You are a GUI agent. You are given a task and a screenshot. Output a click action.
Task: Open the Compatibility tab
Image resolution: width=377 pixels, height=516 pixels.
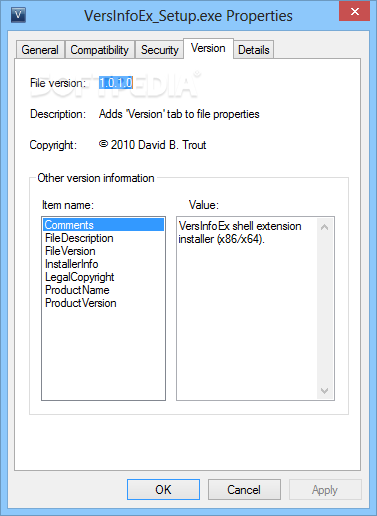(100, 50)
